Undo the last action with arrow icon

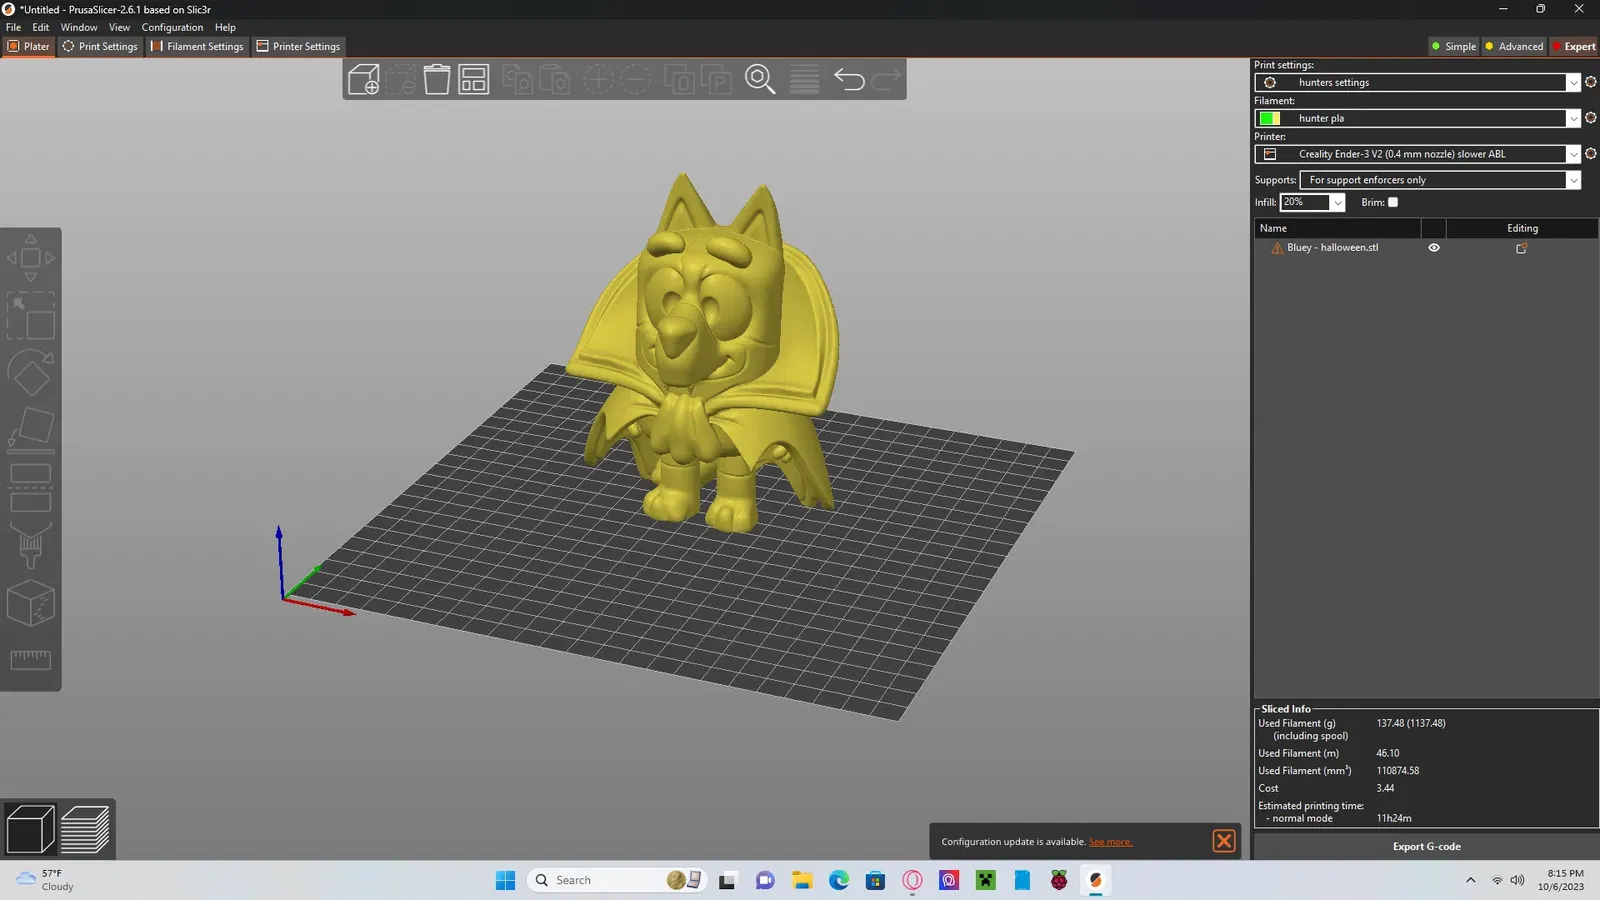[849, 79]
